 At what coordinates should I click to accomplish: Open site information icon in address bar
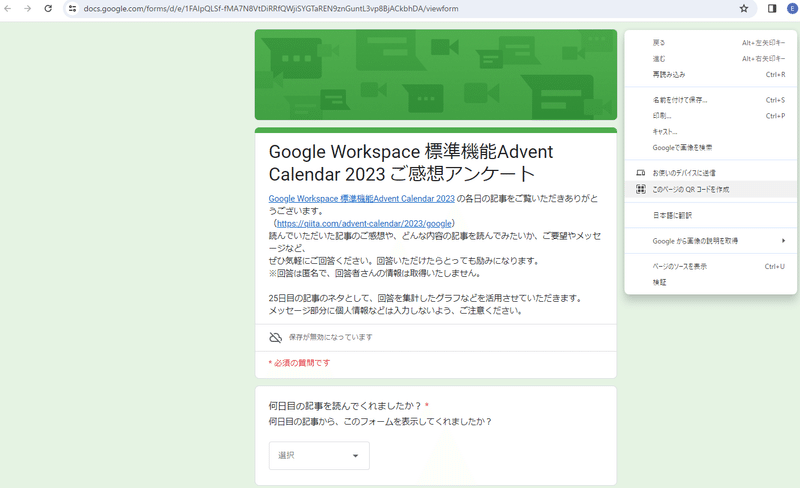pos(72,9)
